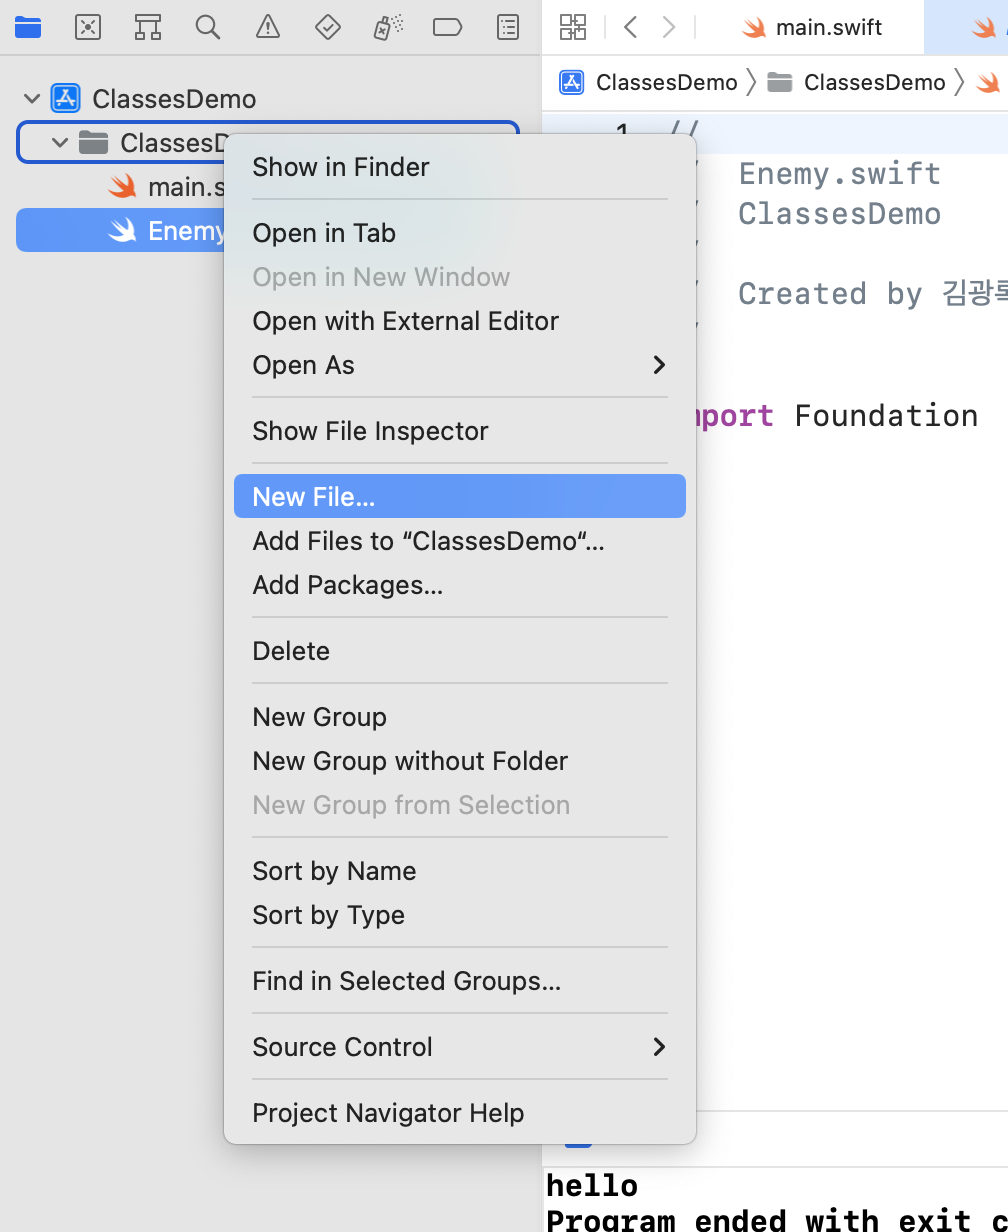Click the Foundation import in code editor
The width and height of the screenshot is (1008, 1232).
pos(886,415)
